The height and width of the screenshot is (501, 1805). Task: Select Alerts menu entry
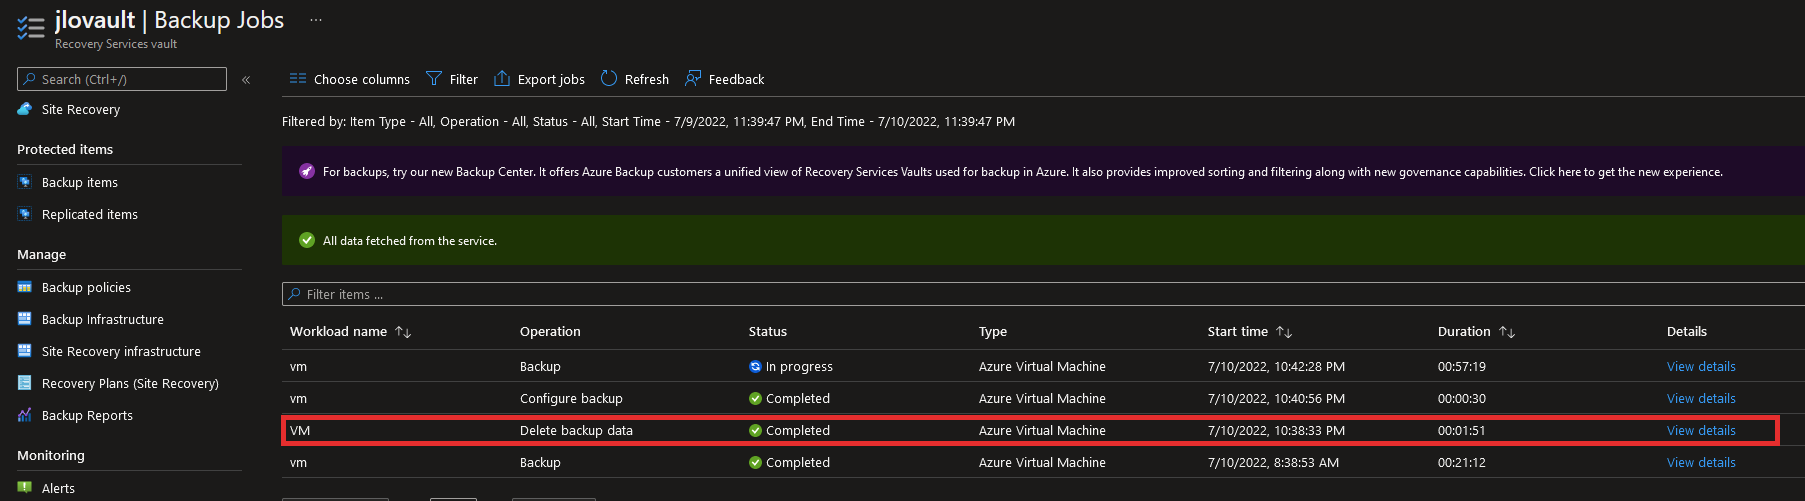tap(58, 488)
